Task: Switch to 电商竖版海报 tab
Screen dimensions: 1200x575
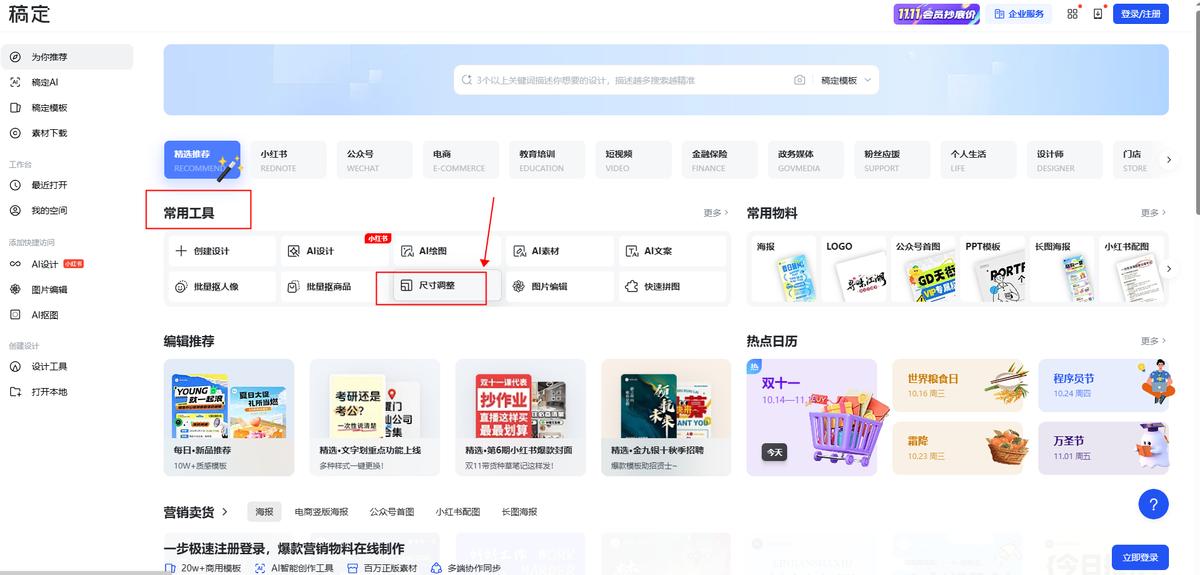Action: click(x=321, y=512)
